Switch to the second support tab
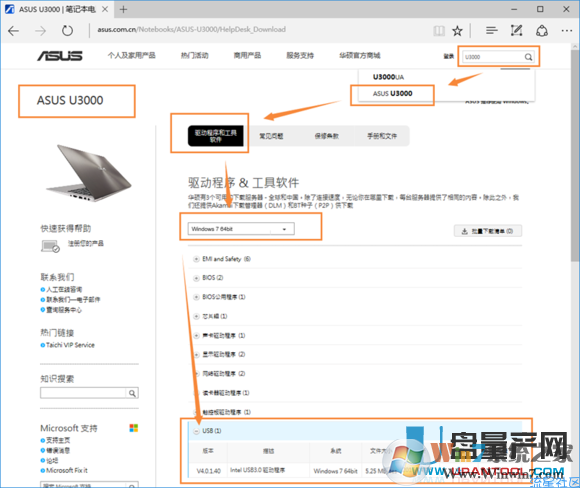The width and height of the screenshot is (580, 488). [271, 136]
